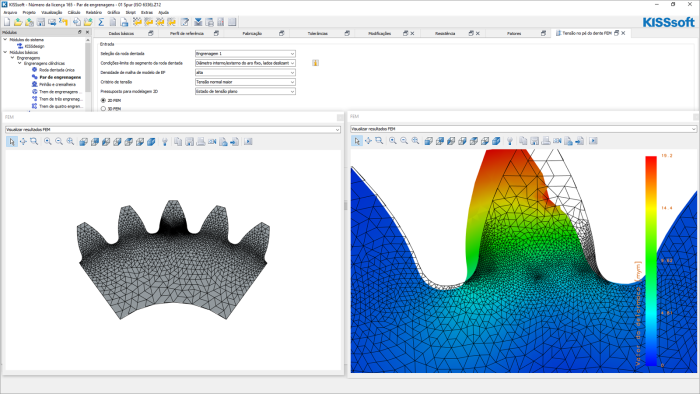Click the info button beside Condições-limite dropdown
Viewport: 700px width, 394px height.
[x=315, y=63]
